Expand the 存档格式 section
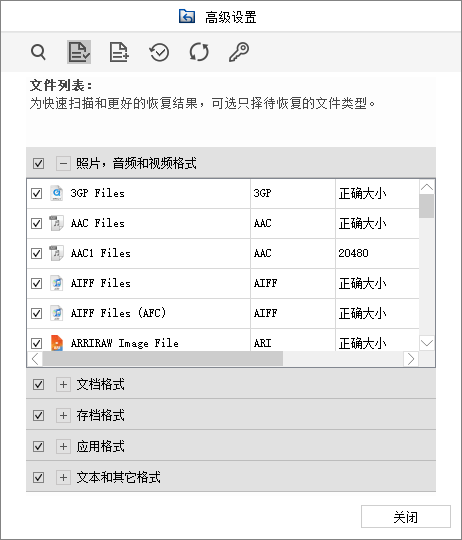Viewport: 462px width, 540px height. pos(63,415)
